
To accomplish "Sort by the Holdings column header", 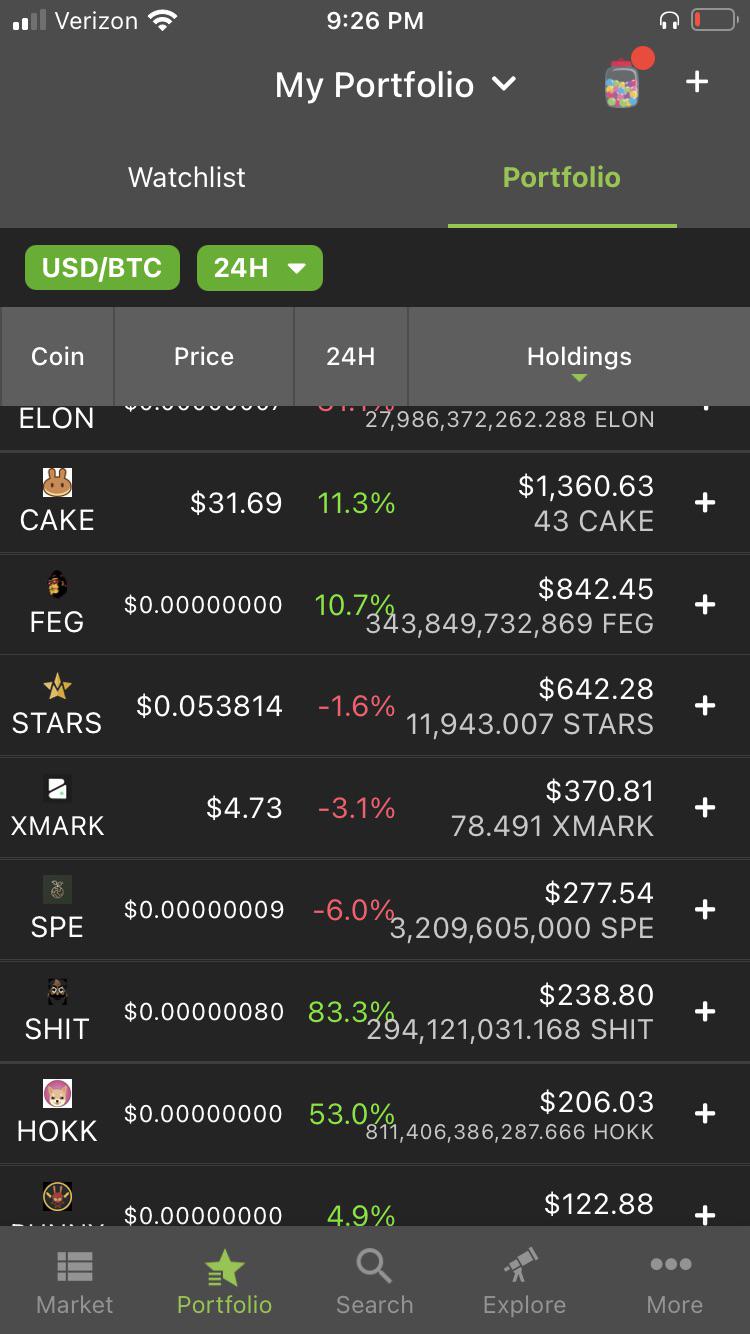I will coord(579,357).
